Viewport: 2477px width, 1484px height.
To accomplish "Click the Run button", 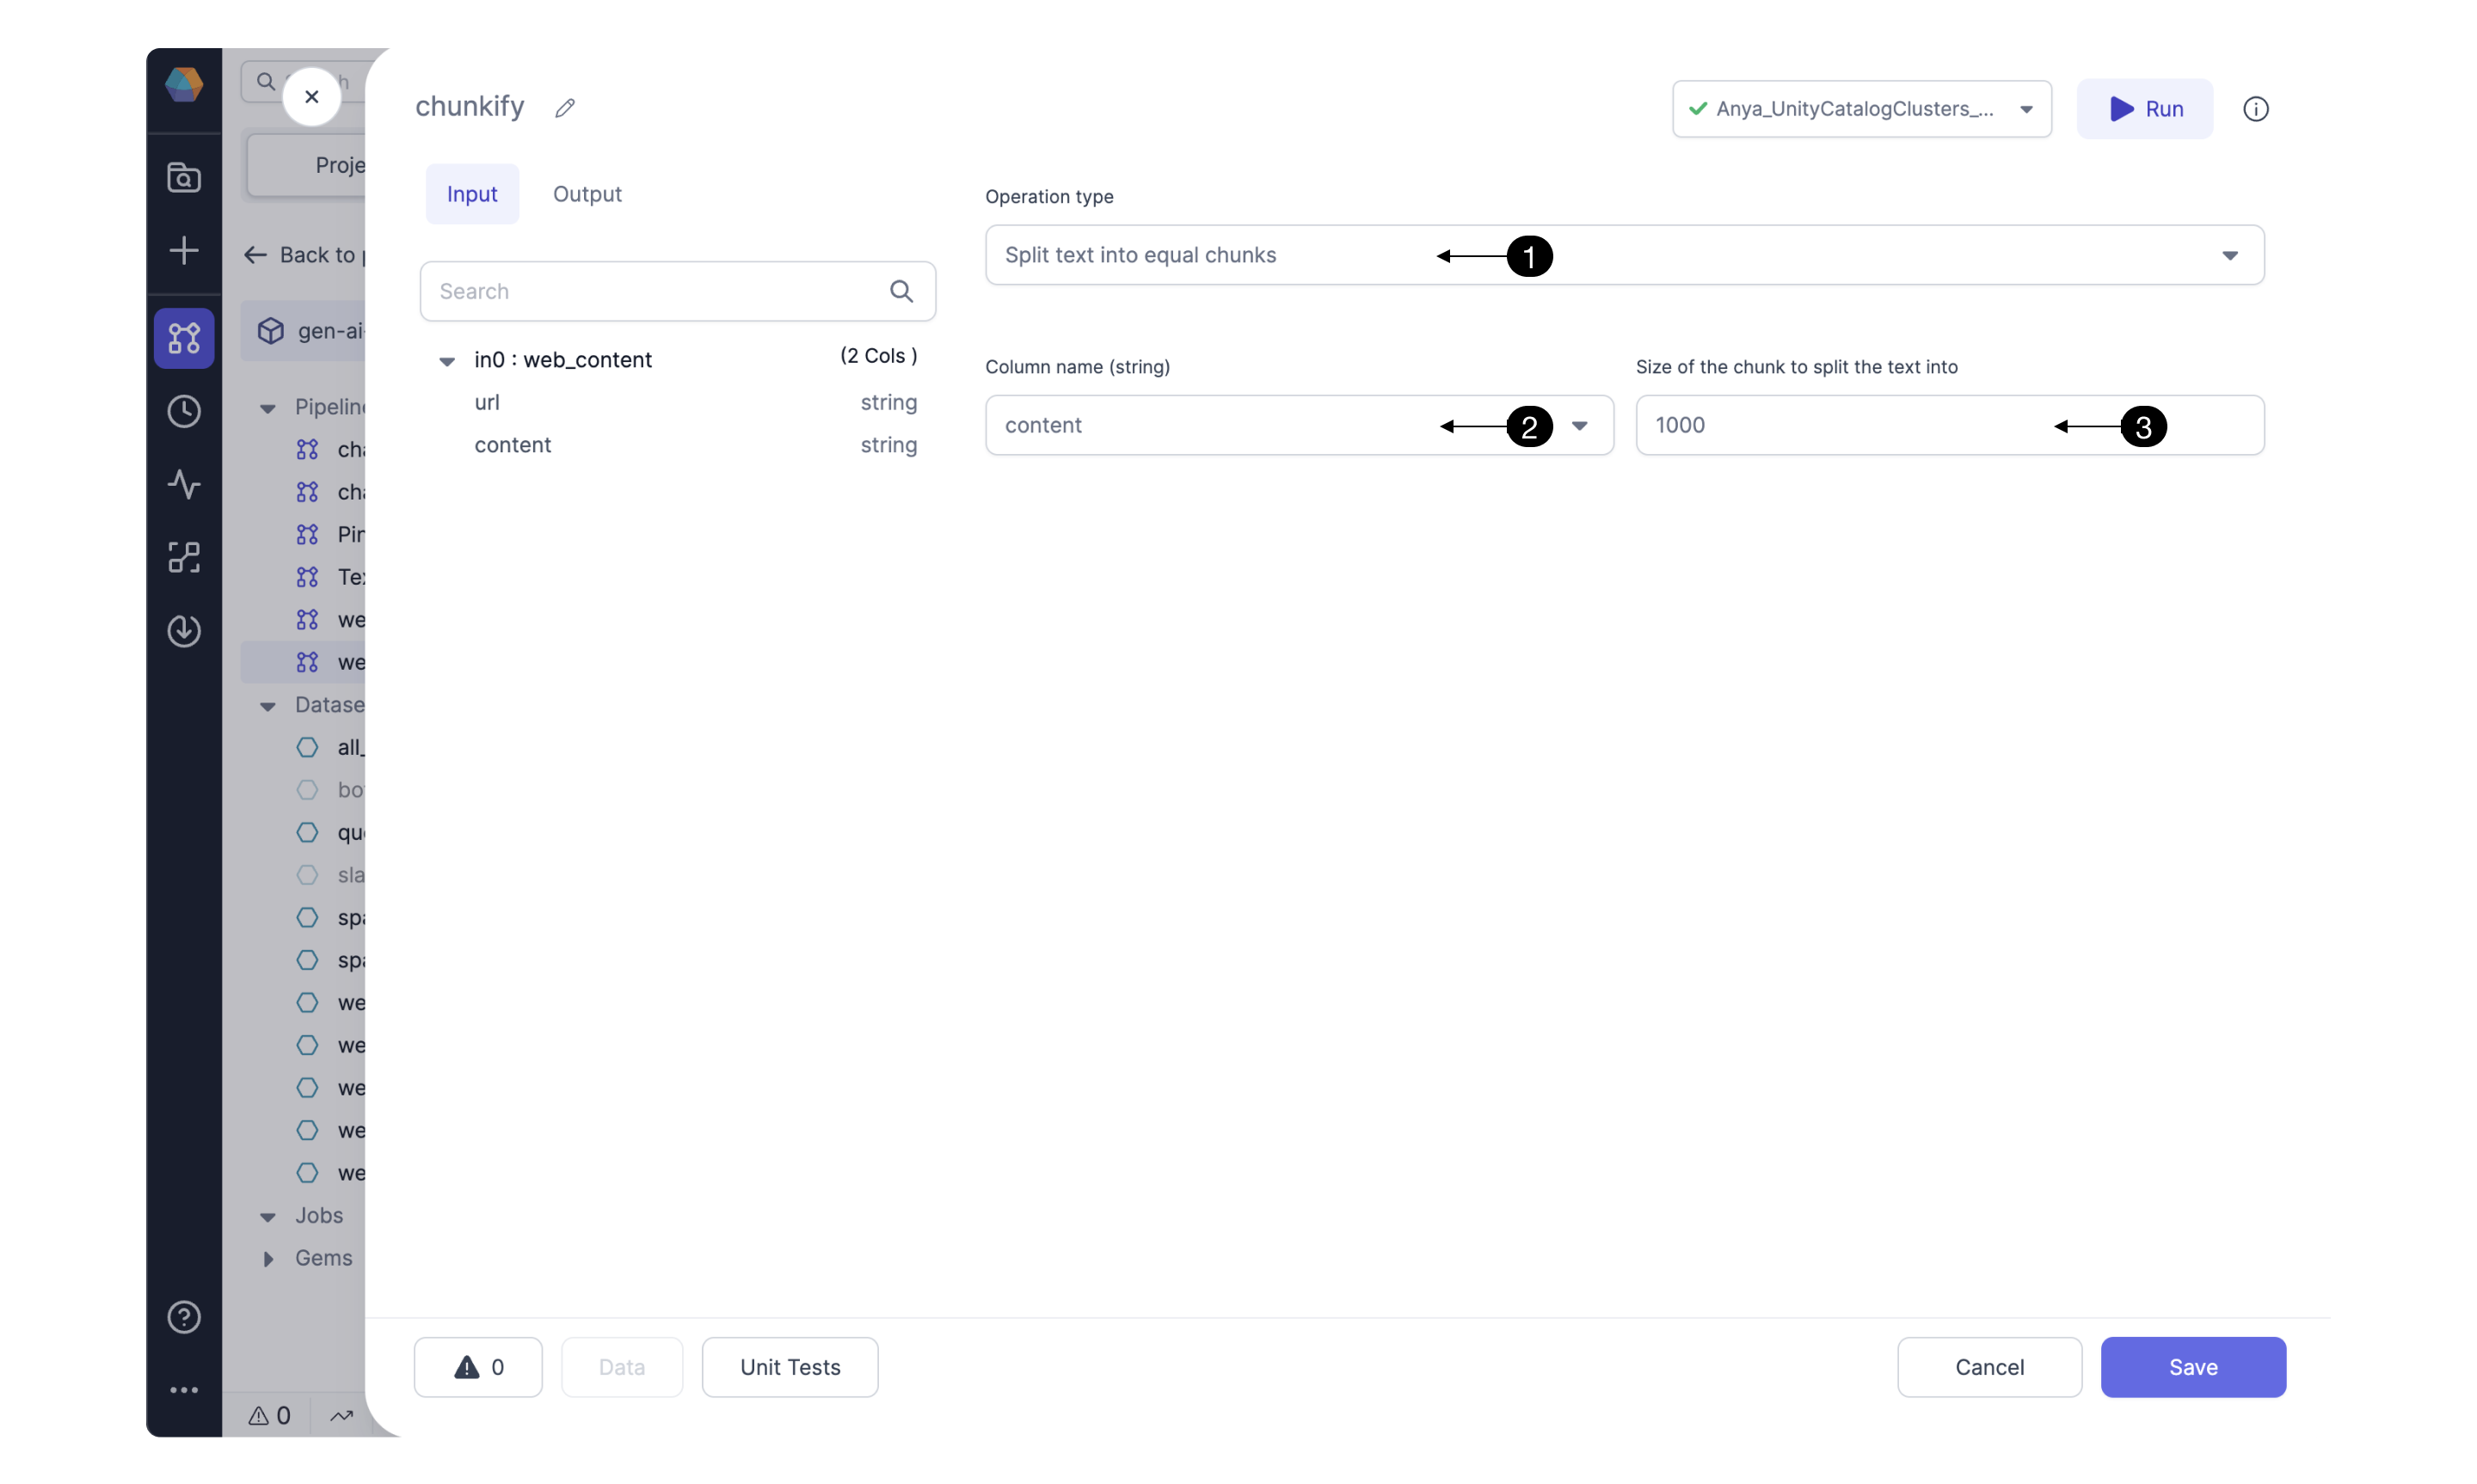I will (2144, 109).
